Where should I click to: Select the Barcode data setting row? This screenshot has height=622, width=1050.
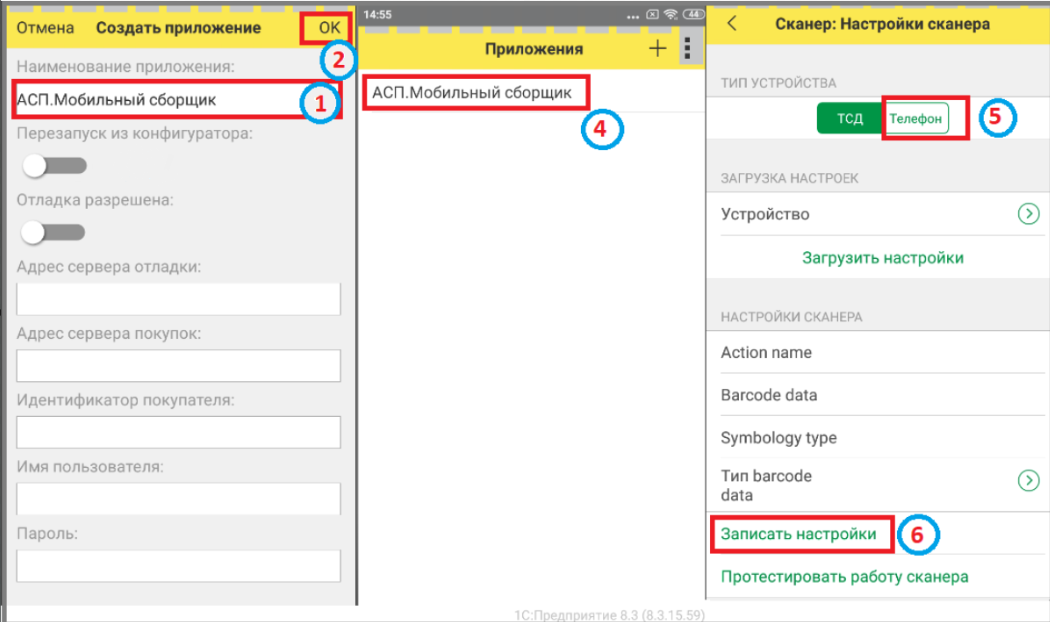point(879,395)
